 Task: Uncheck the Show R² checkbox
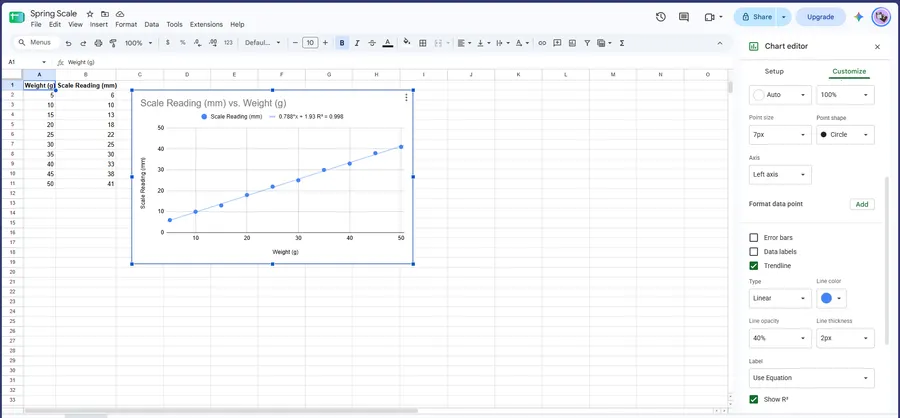(754, 399)
